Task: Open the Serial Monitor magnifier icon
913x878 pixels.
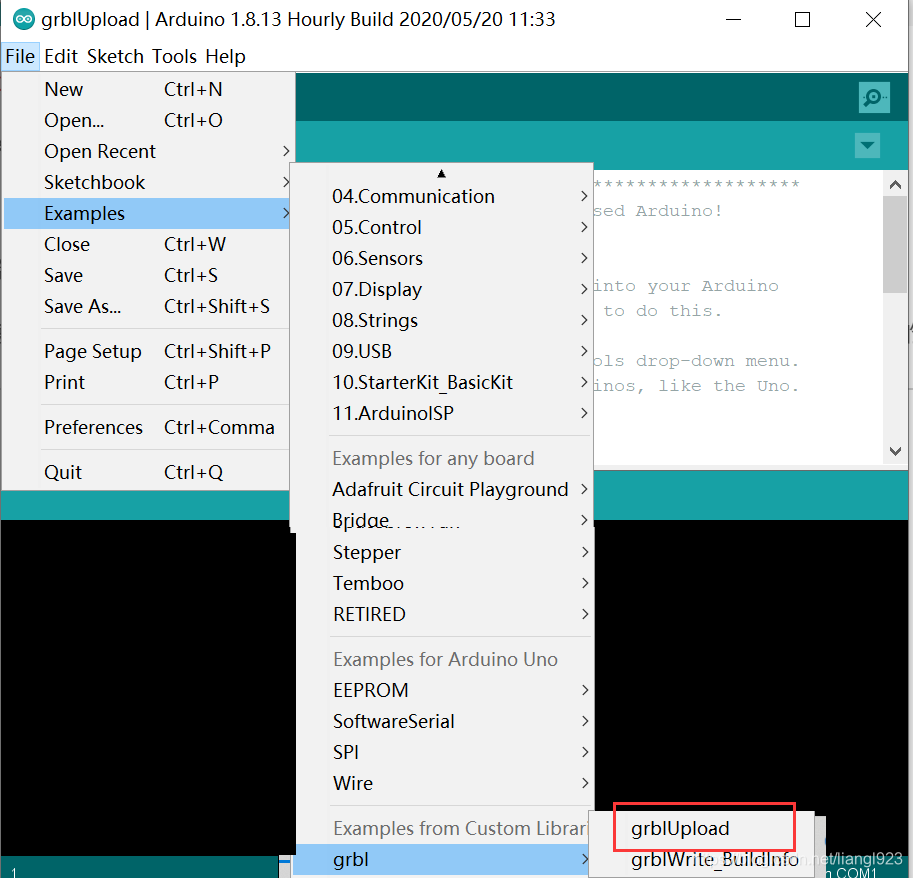Action: click(873, 97)
